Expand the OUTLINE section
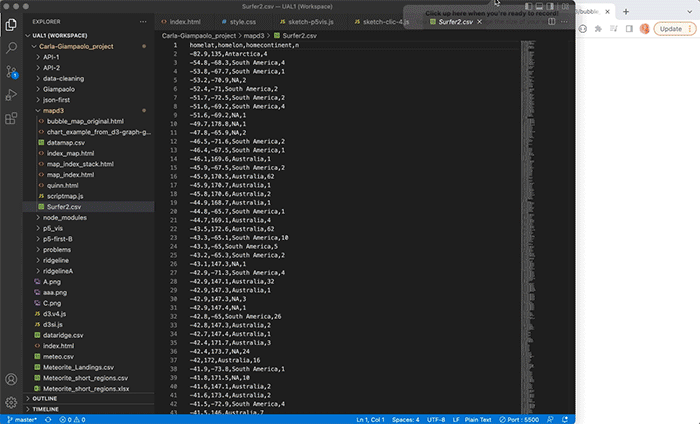 (45, 398)
